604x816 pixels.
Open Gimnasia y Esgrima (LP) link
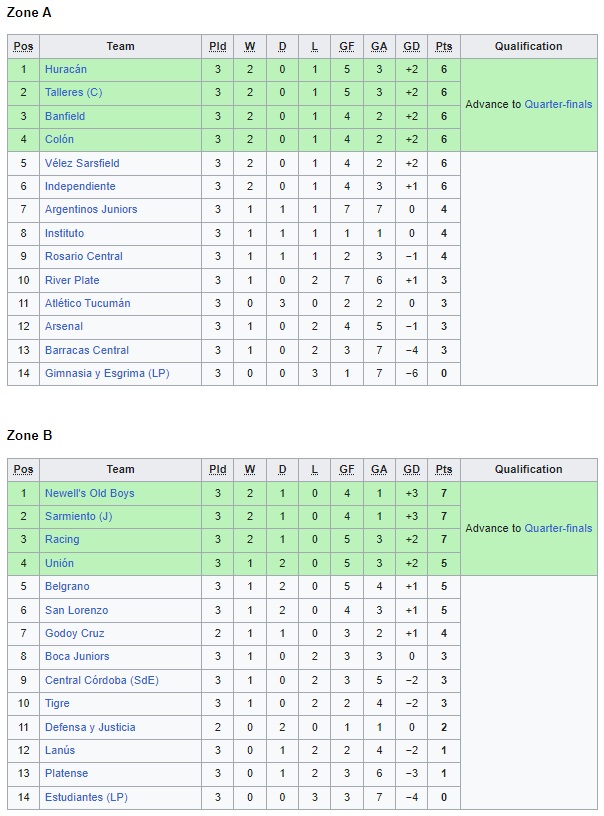108,373
